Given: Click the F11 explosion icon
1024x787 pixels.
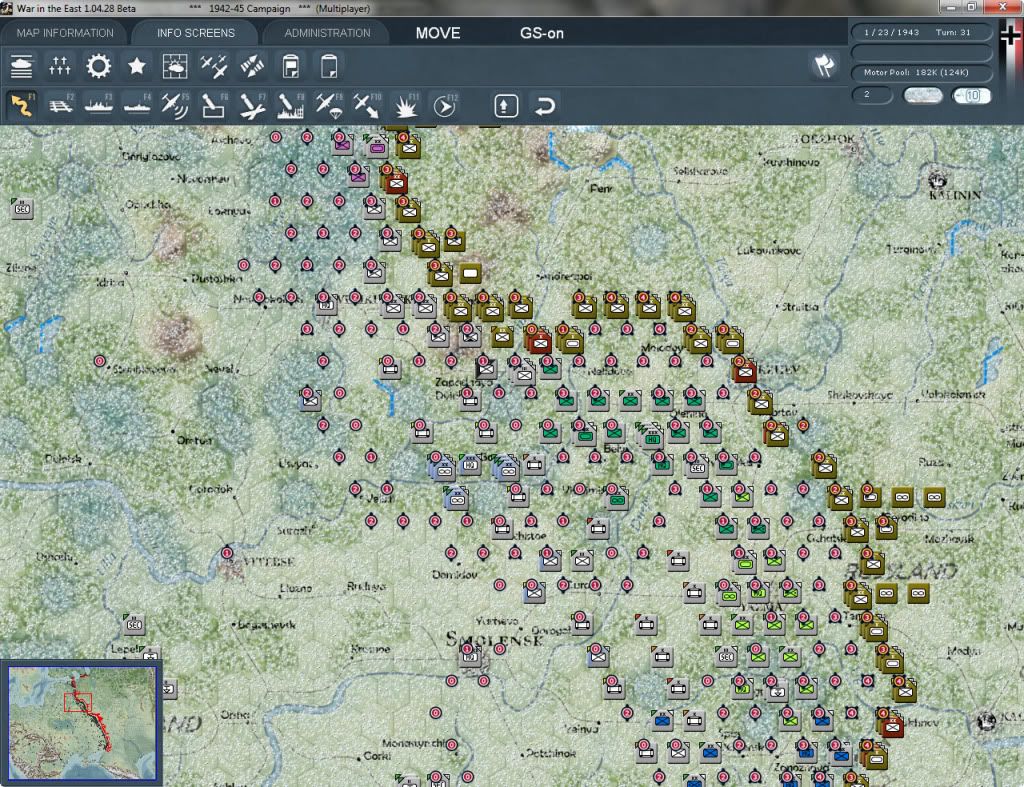Looking at the screenshot, I should click(406, 105).
